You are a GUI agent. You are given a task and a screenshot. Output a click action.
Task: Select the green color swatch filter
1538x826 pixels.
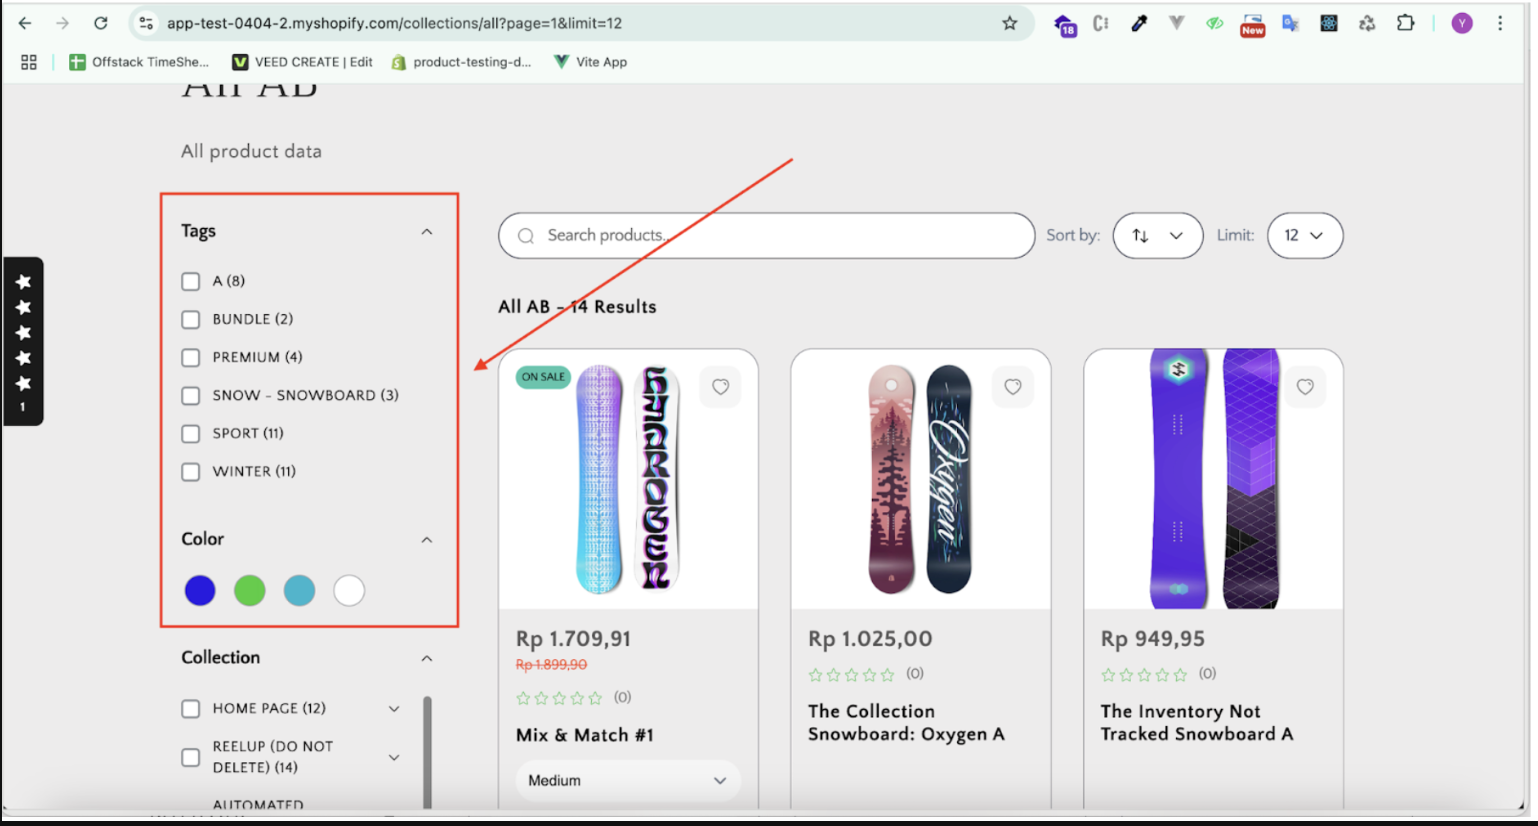point(250,591)
